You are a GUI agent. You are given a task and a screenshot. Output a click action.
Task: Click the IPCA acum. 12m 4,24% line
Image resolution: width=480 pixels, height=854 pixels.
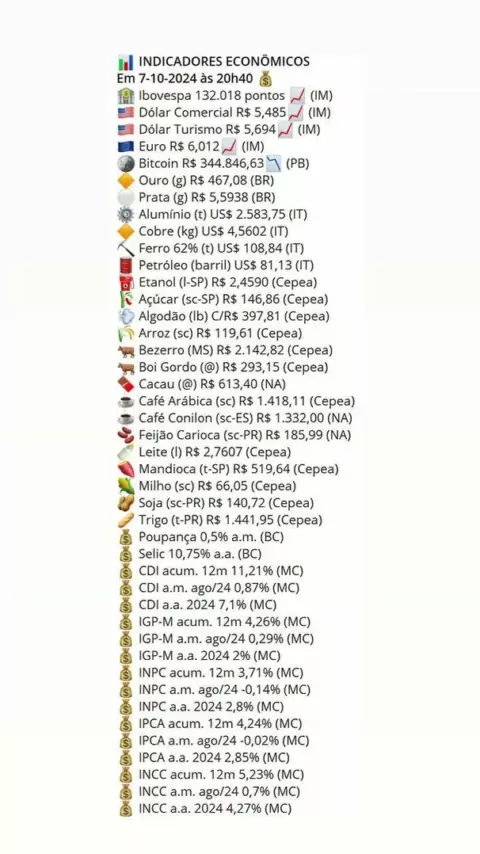pos(210,724)
